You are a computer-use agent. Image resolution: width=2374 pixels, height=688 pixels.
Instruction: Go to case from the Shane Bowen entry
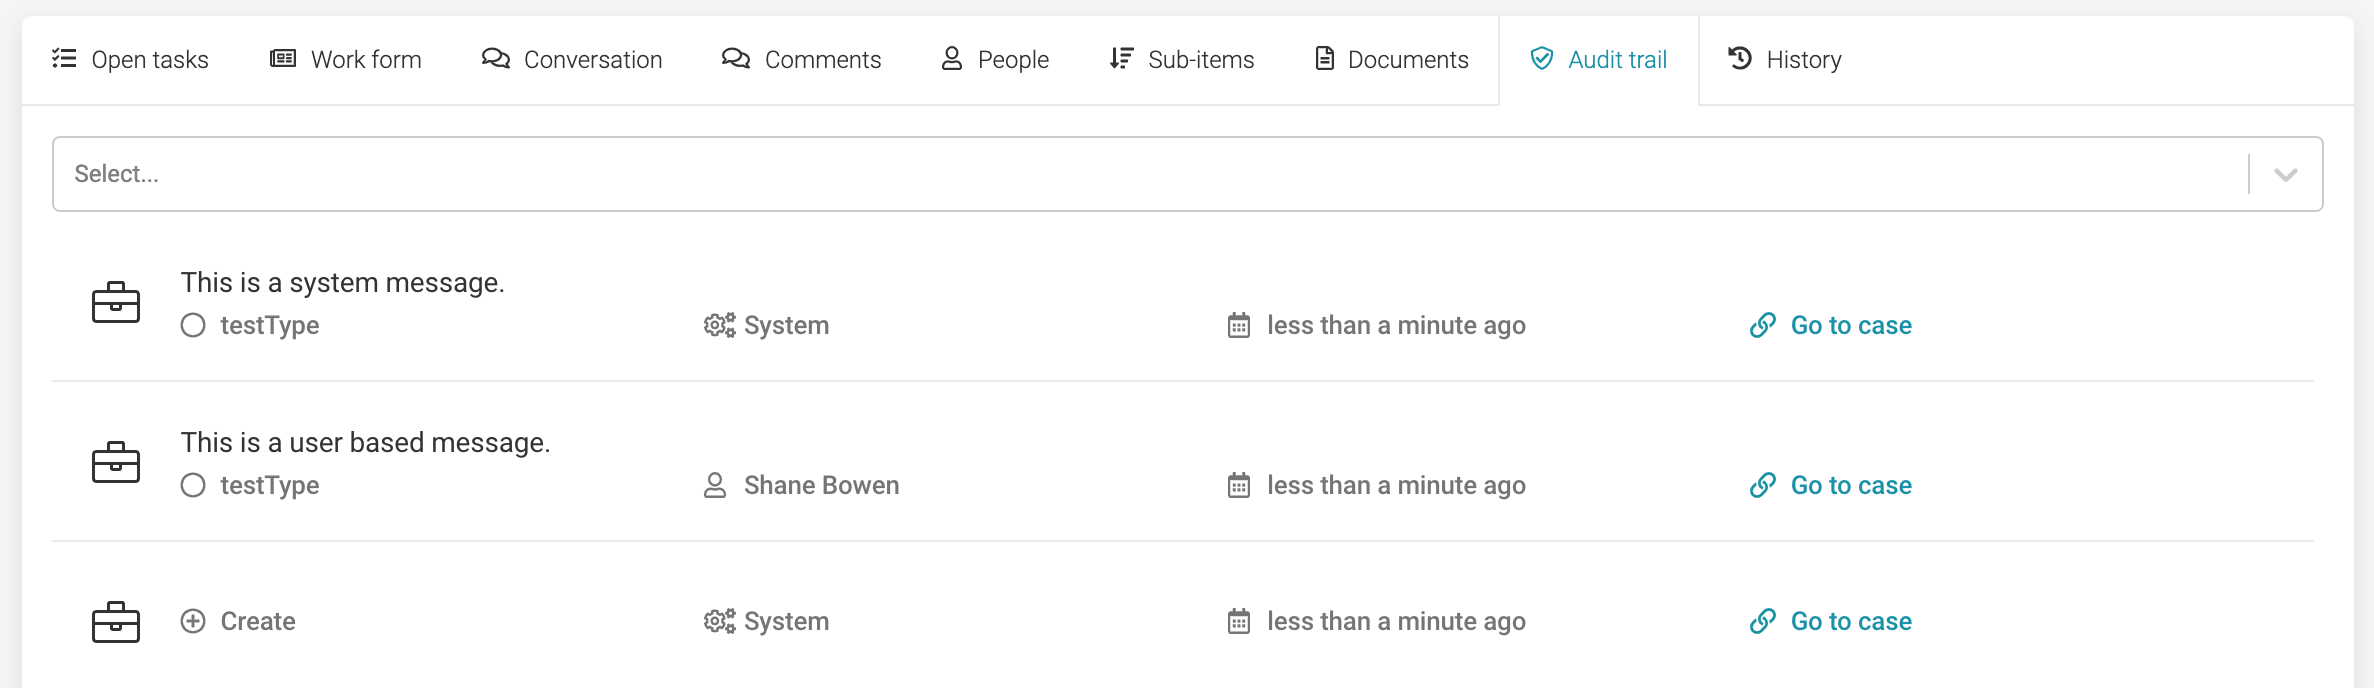1850,485
